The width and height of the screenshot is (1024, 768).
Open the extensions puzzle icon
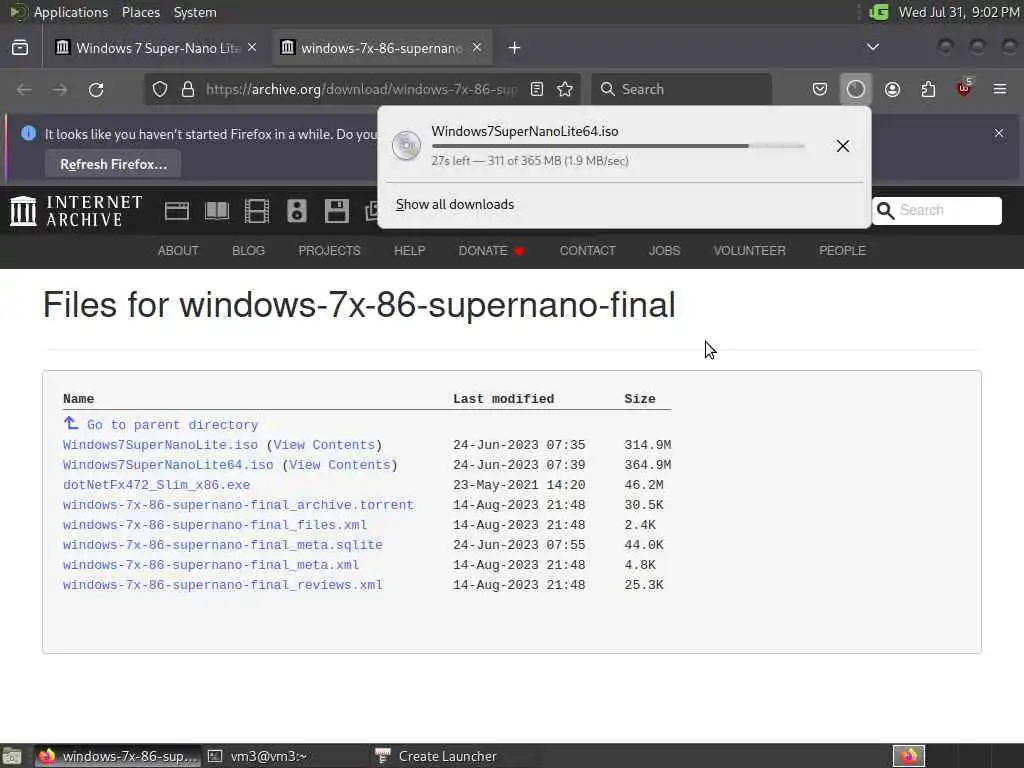coord(928,89)
